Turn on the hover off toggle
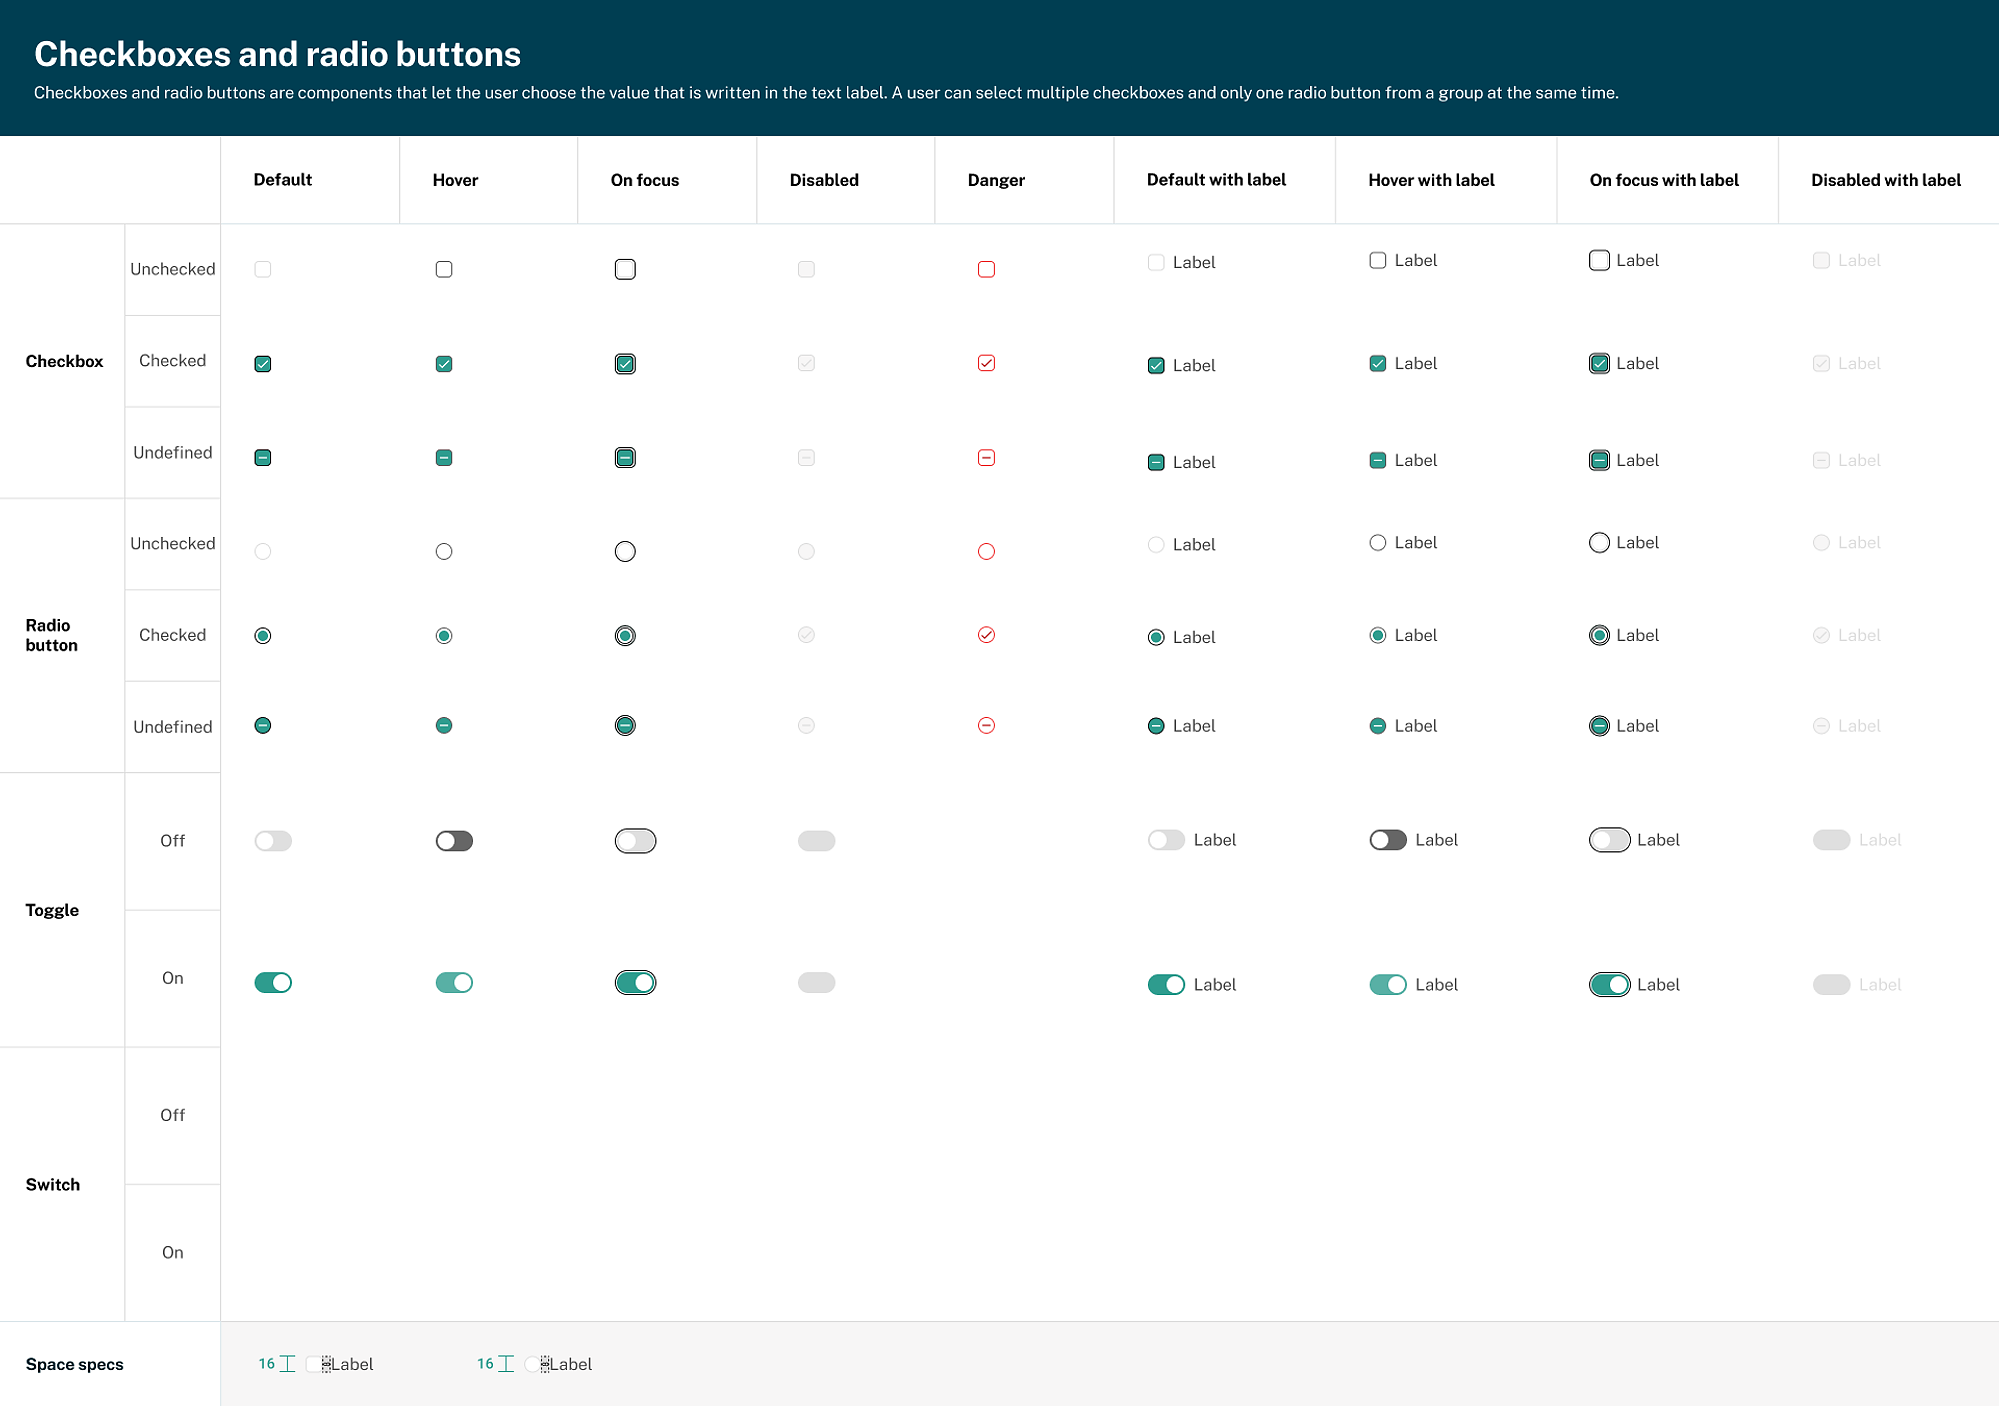 (454, 841)
